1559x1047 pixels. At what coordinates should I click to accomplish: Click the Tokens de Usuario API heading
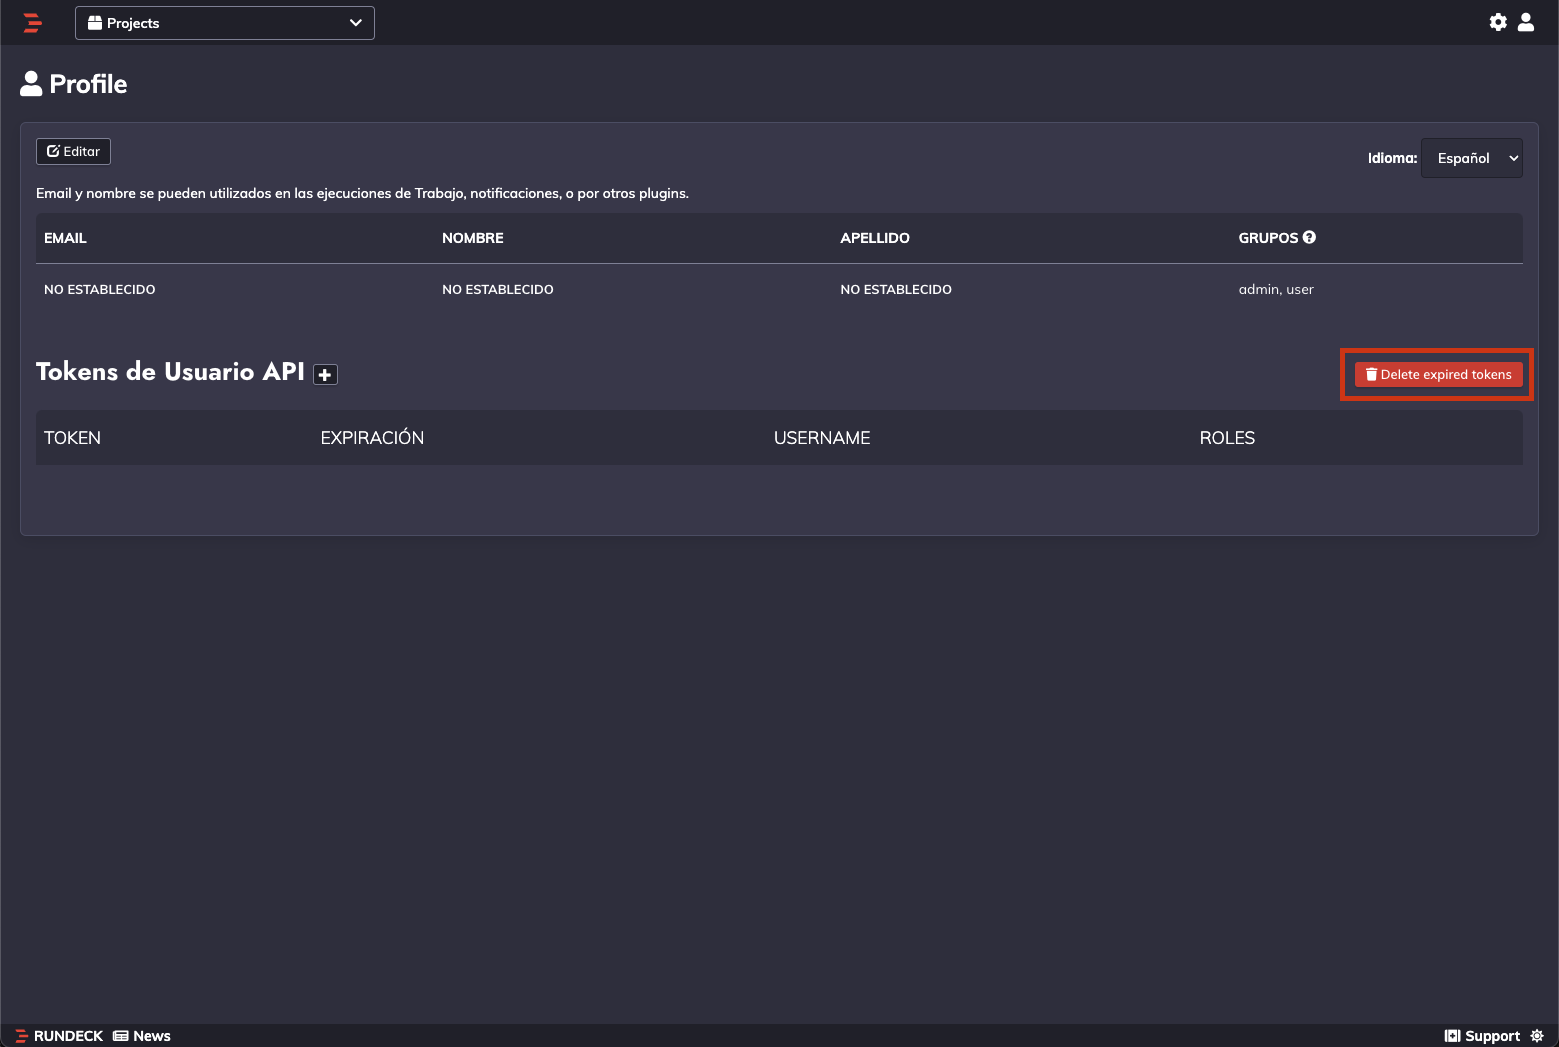click(170, 372)
